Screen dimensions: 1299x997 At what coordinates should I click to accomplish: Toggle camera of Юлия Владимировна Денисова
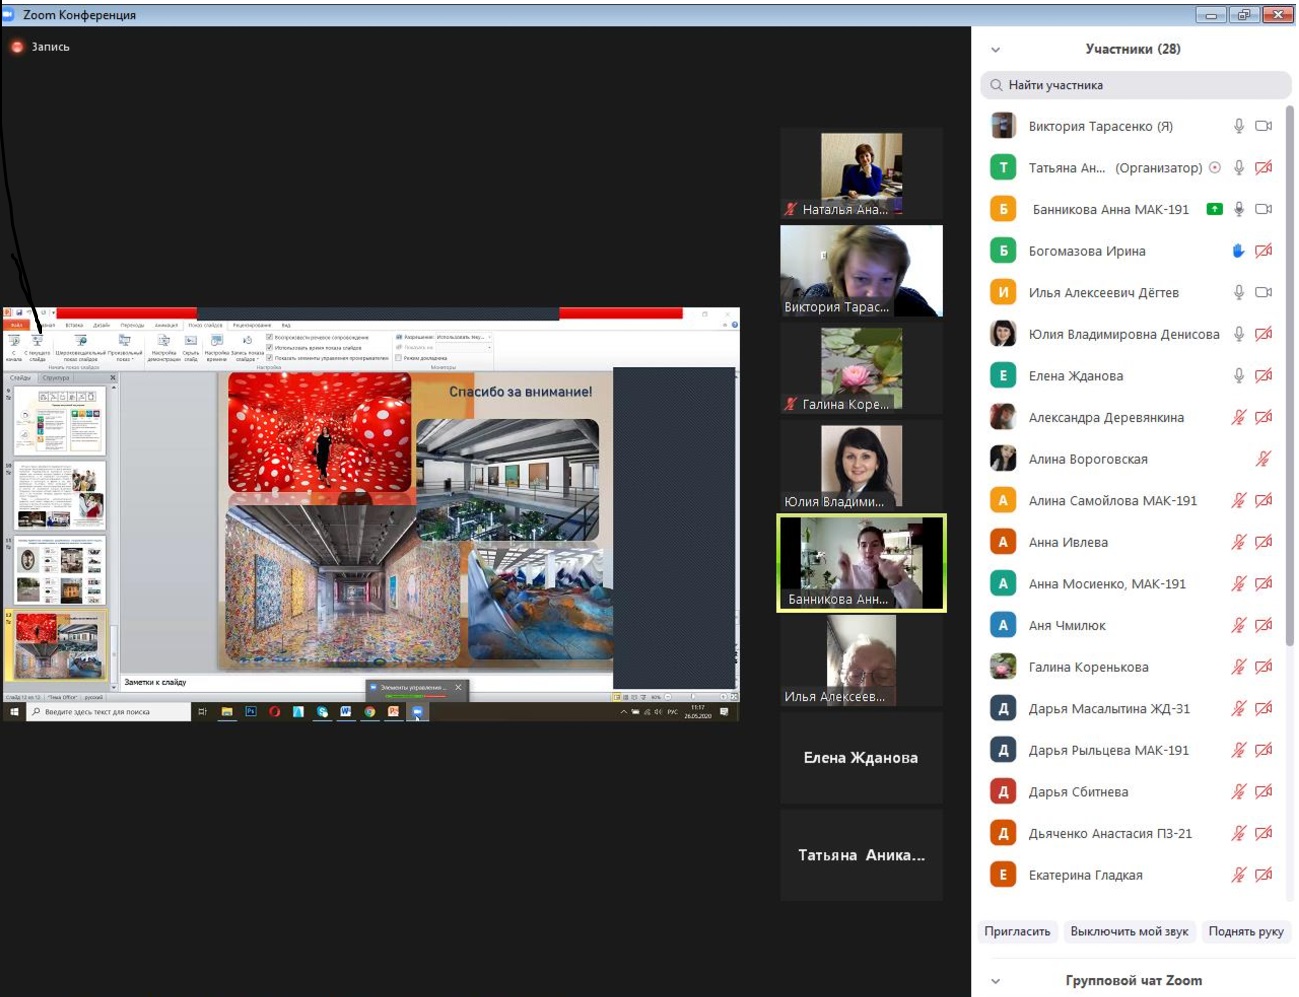pyautogui.click(x=1263, y=334)
